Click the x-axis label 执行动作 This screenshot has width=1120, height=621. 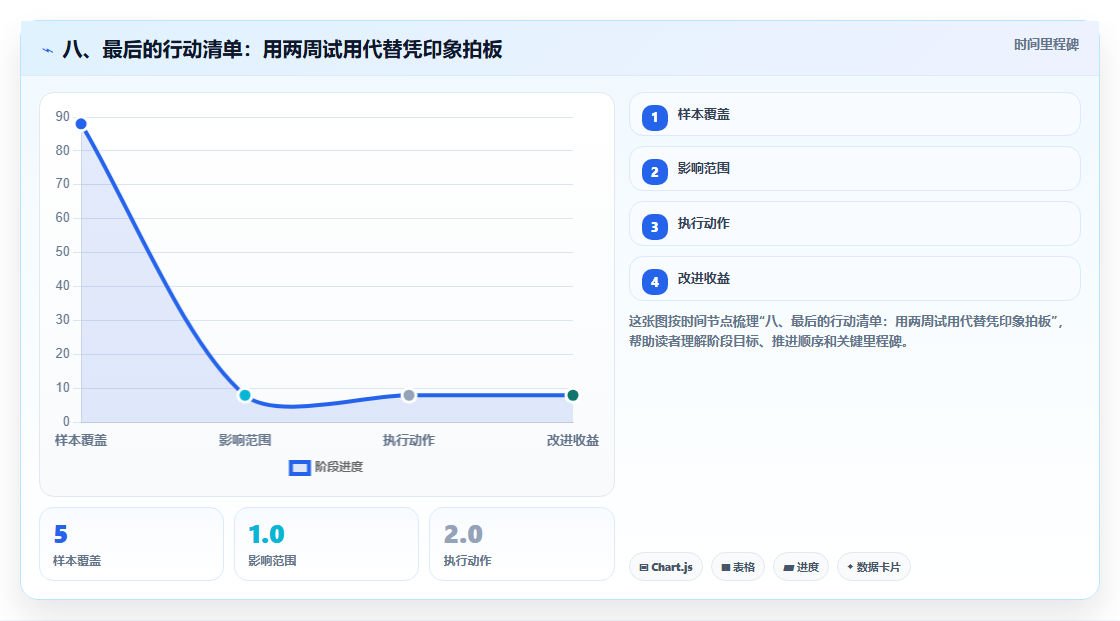(409, 440)
